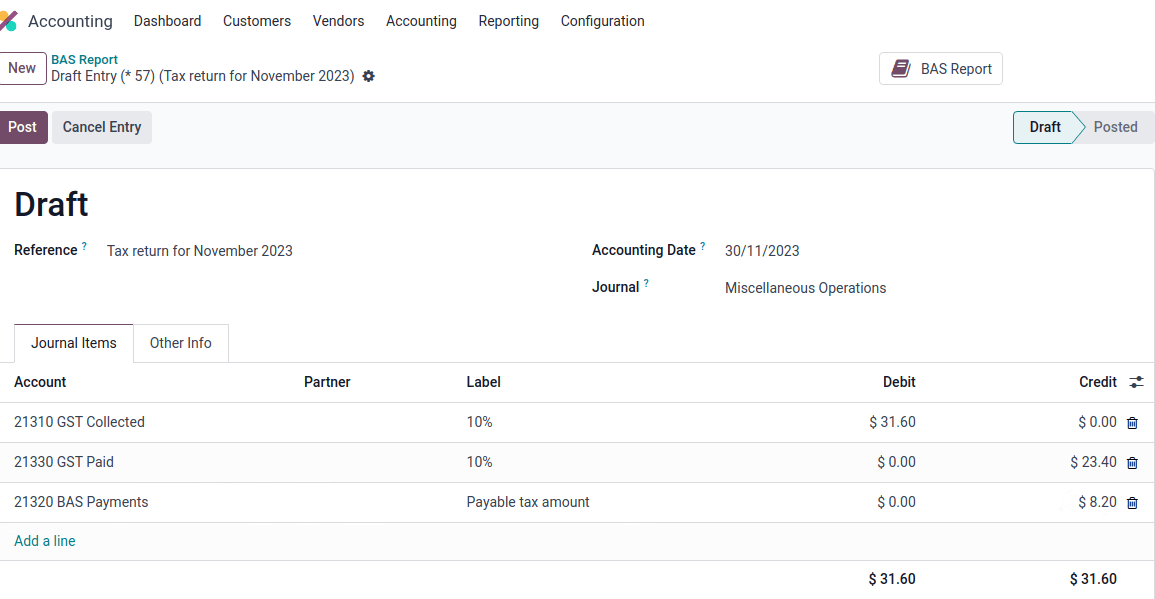The image size is (1155, 599).
Task: Open the Accounting Date picker
Action: coord(762,250)
